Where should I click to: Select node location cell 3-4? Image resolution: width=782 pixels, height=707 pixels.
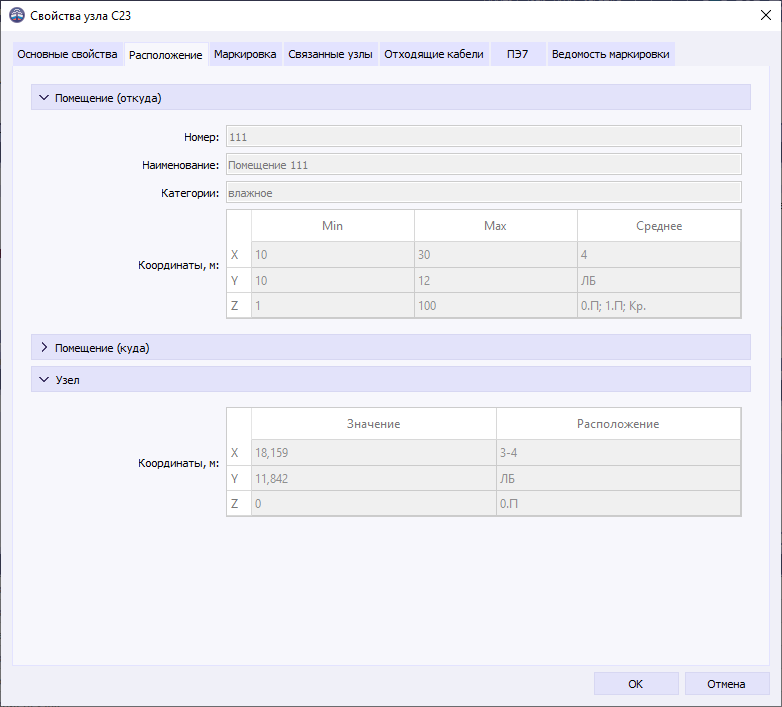(x=618, y=453)
